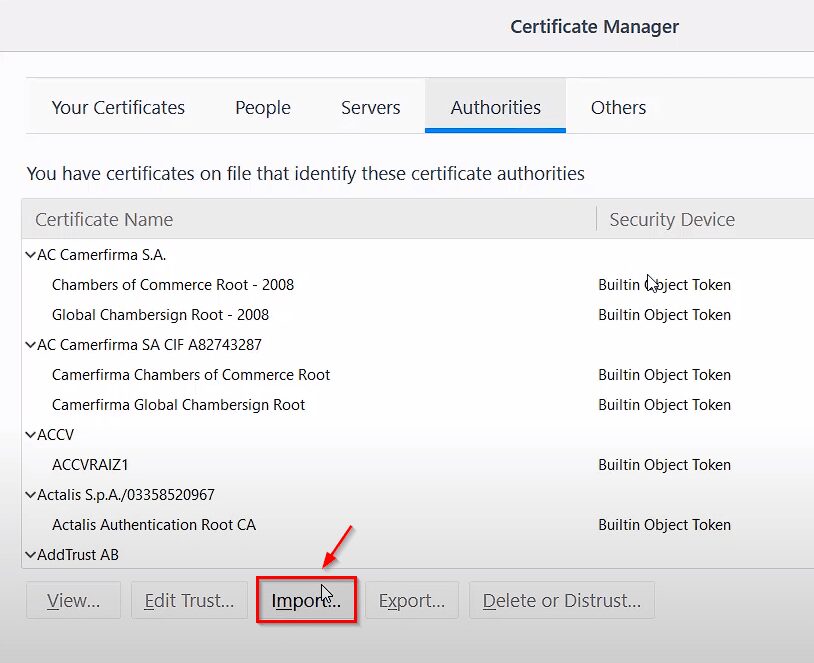Select the Actalis S.p.A./03358520967 group name
This screenshot has width=814, height=663.
coord(126,495)
